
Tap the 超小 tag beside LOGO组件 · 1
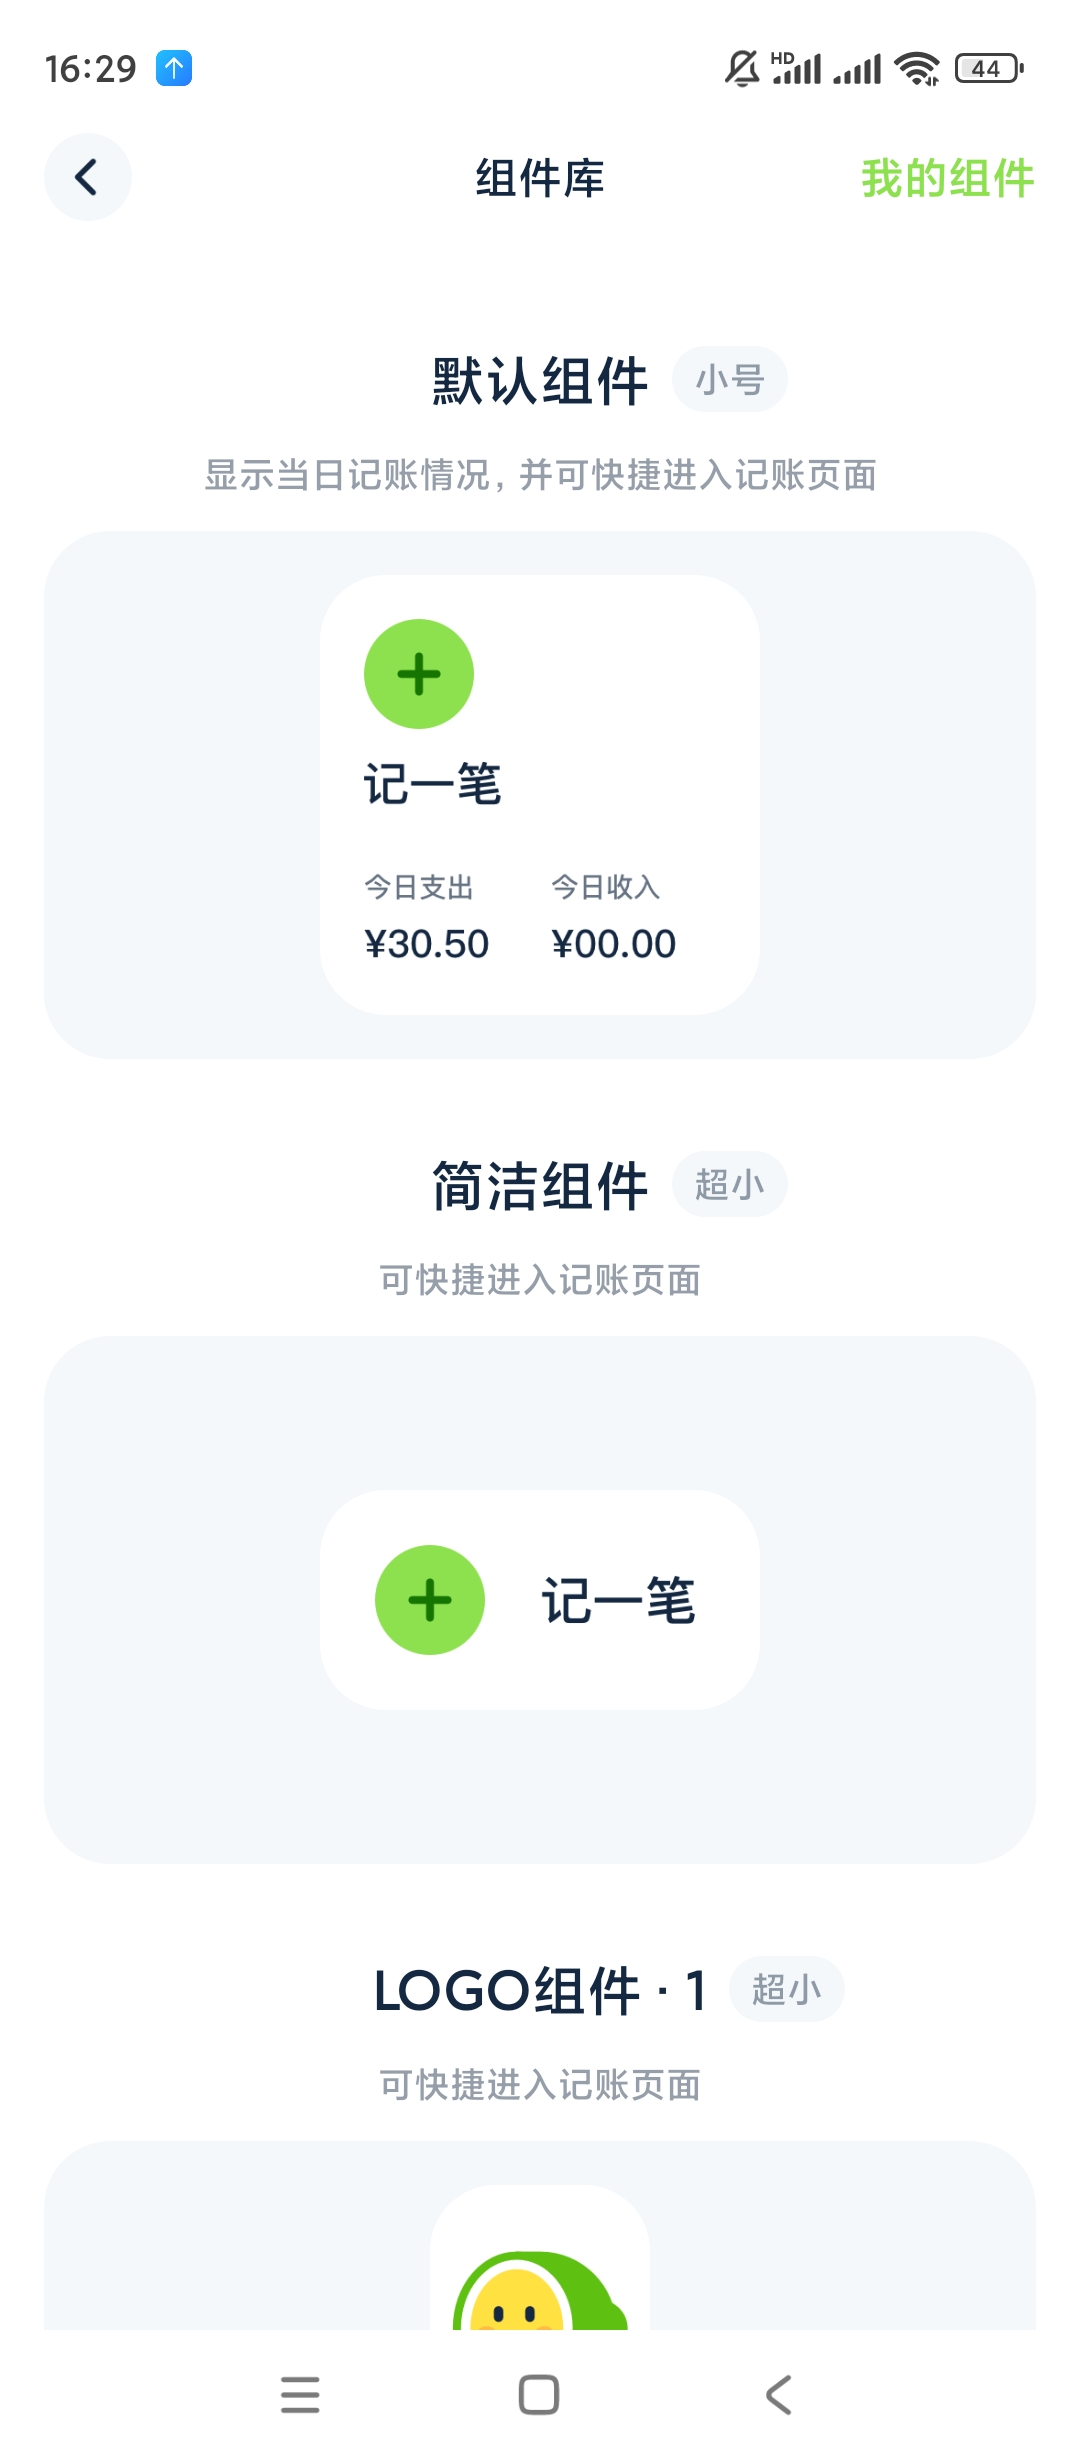(786, 1990)
